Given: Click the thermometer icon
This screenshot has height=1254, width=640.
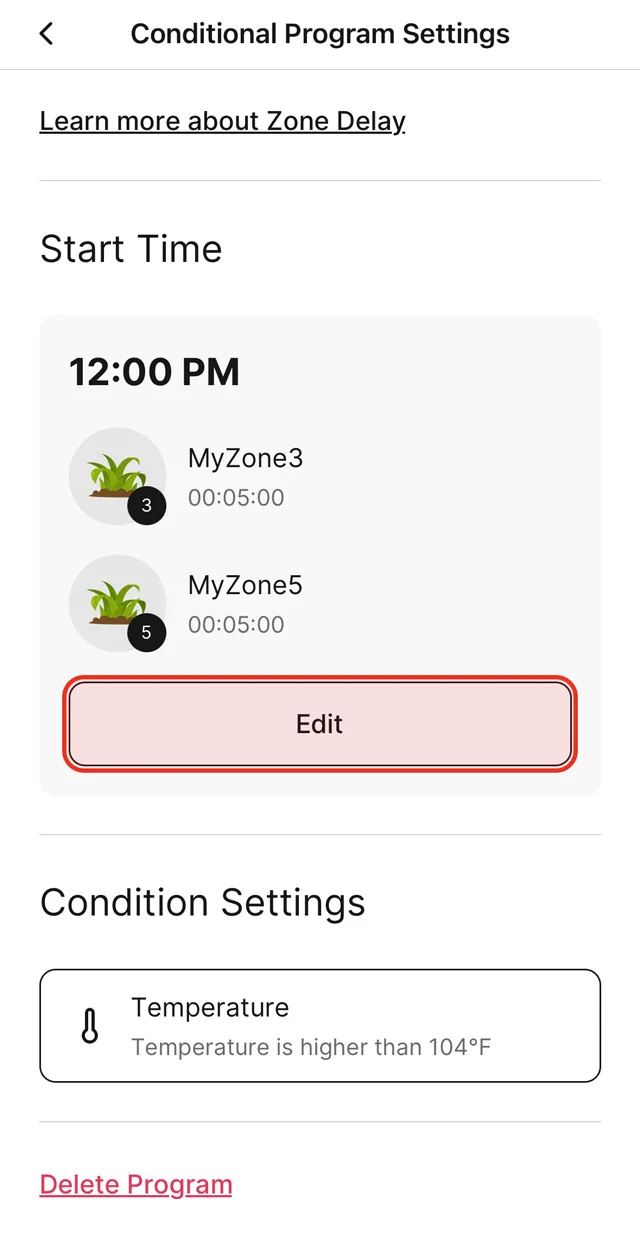Looking at the screenshot, I should tap(90, 1026).
